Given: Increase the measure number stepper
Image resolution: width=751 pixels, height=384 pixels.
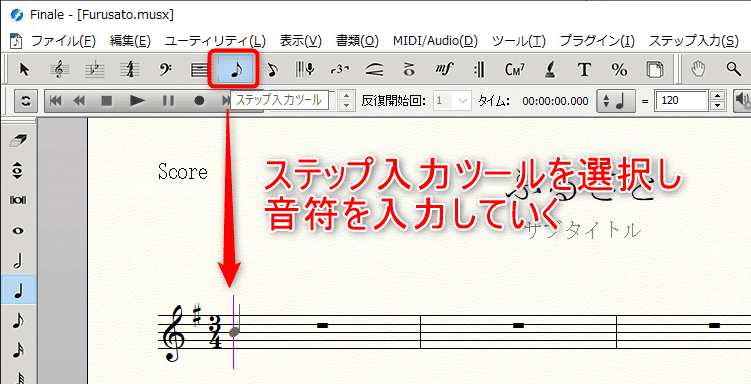Looking at the screenshot, I should (347, 96).
